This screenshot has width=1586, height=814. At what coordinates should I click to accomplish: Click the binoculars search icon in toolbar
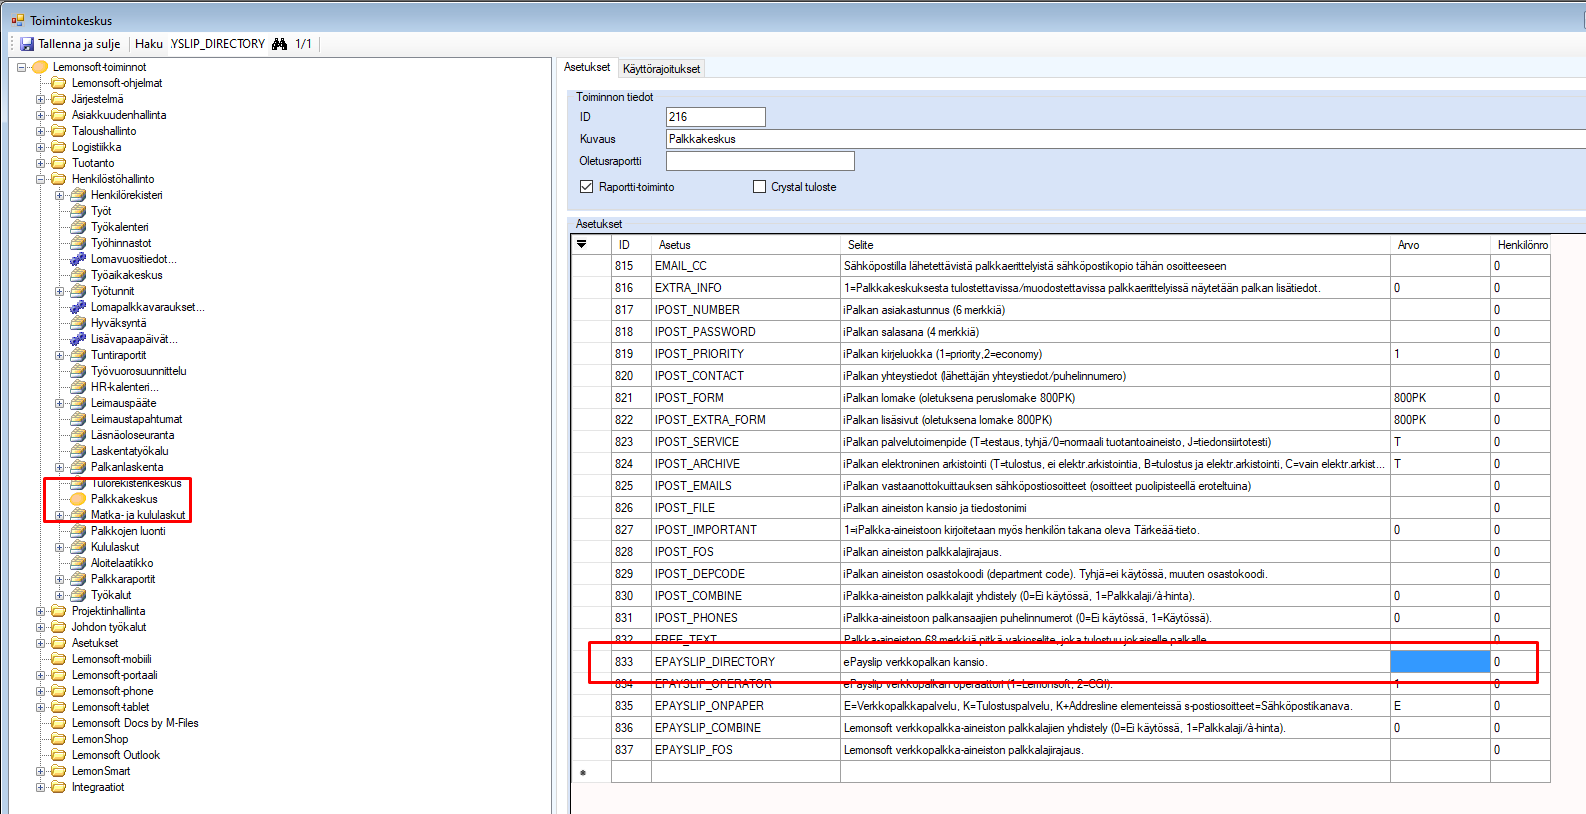[x=279, y=44]
